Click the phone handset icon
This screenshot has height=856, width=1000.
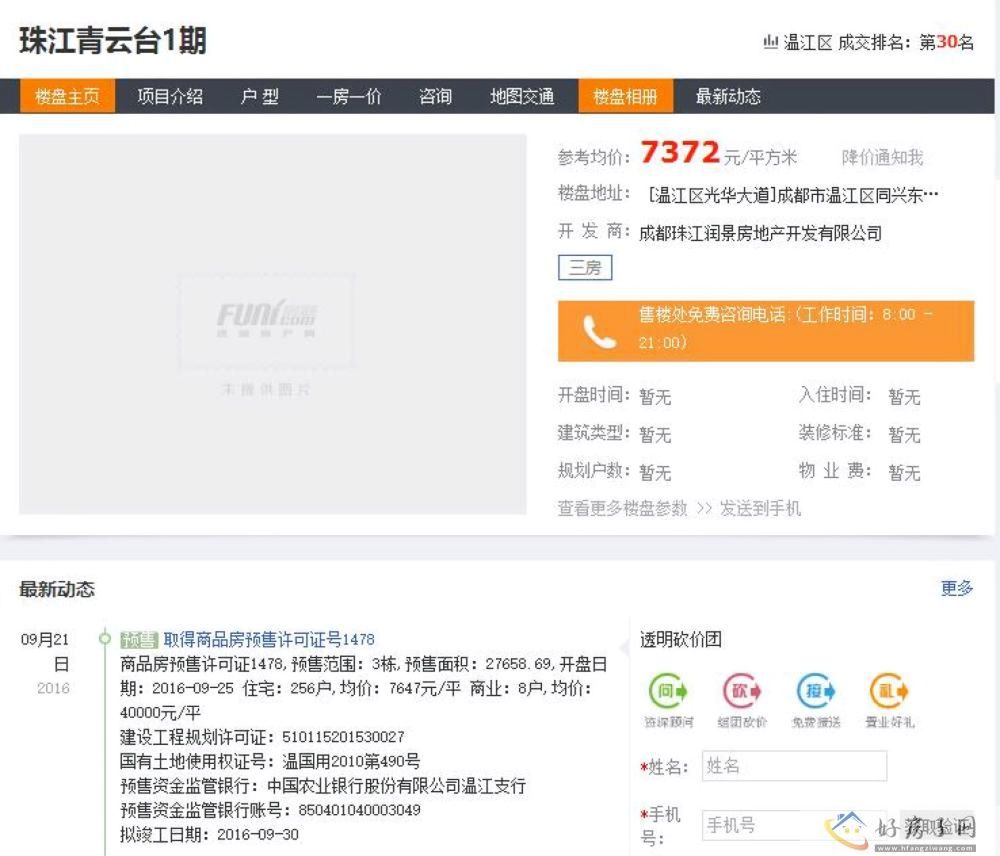(599, 332)
